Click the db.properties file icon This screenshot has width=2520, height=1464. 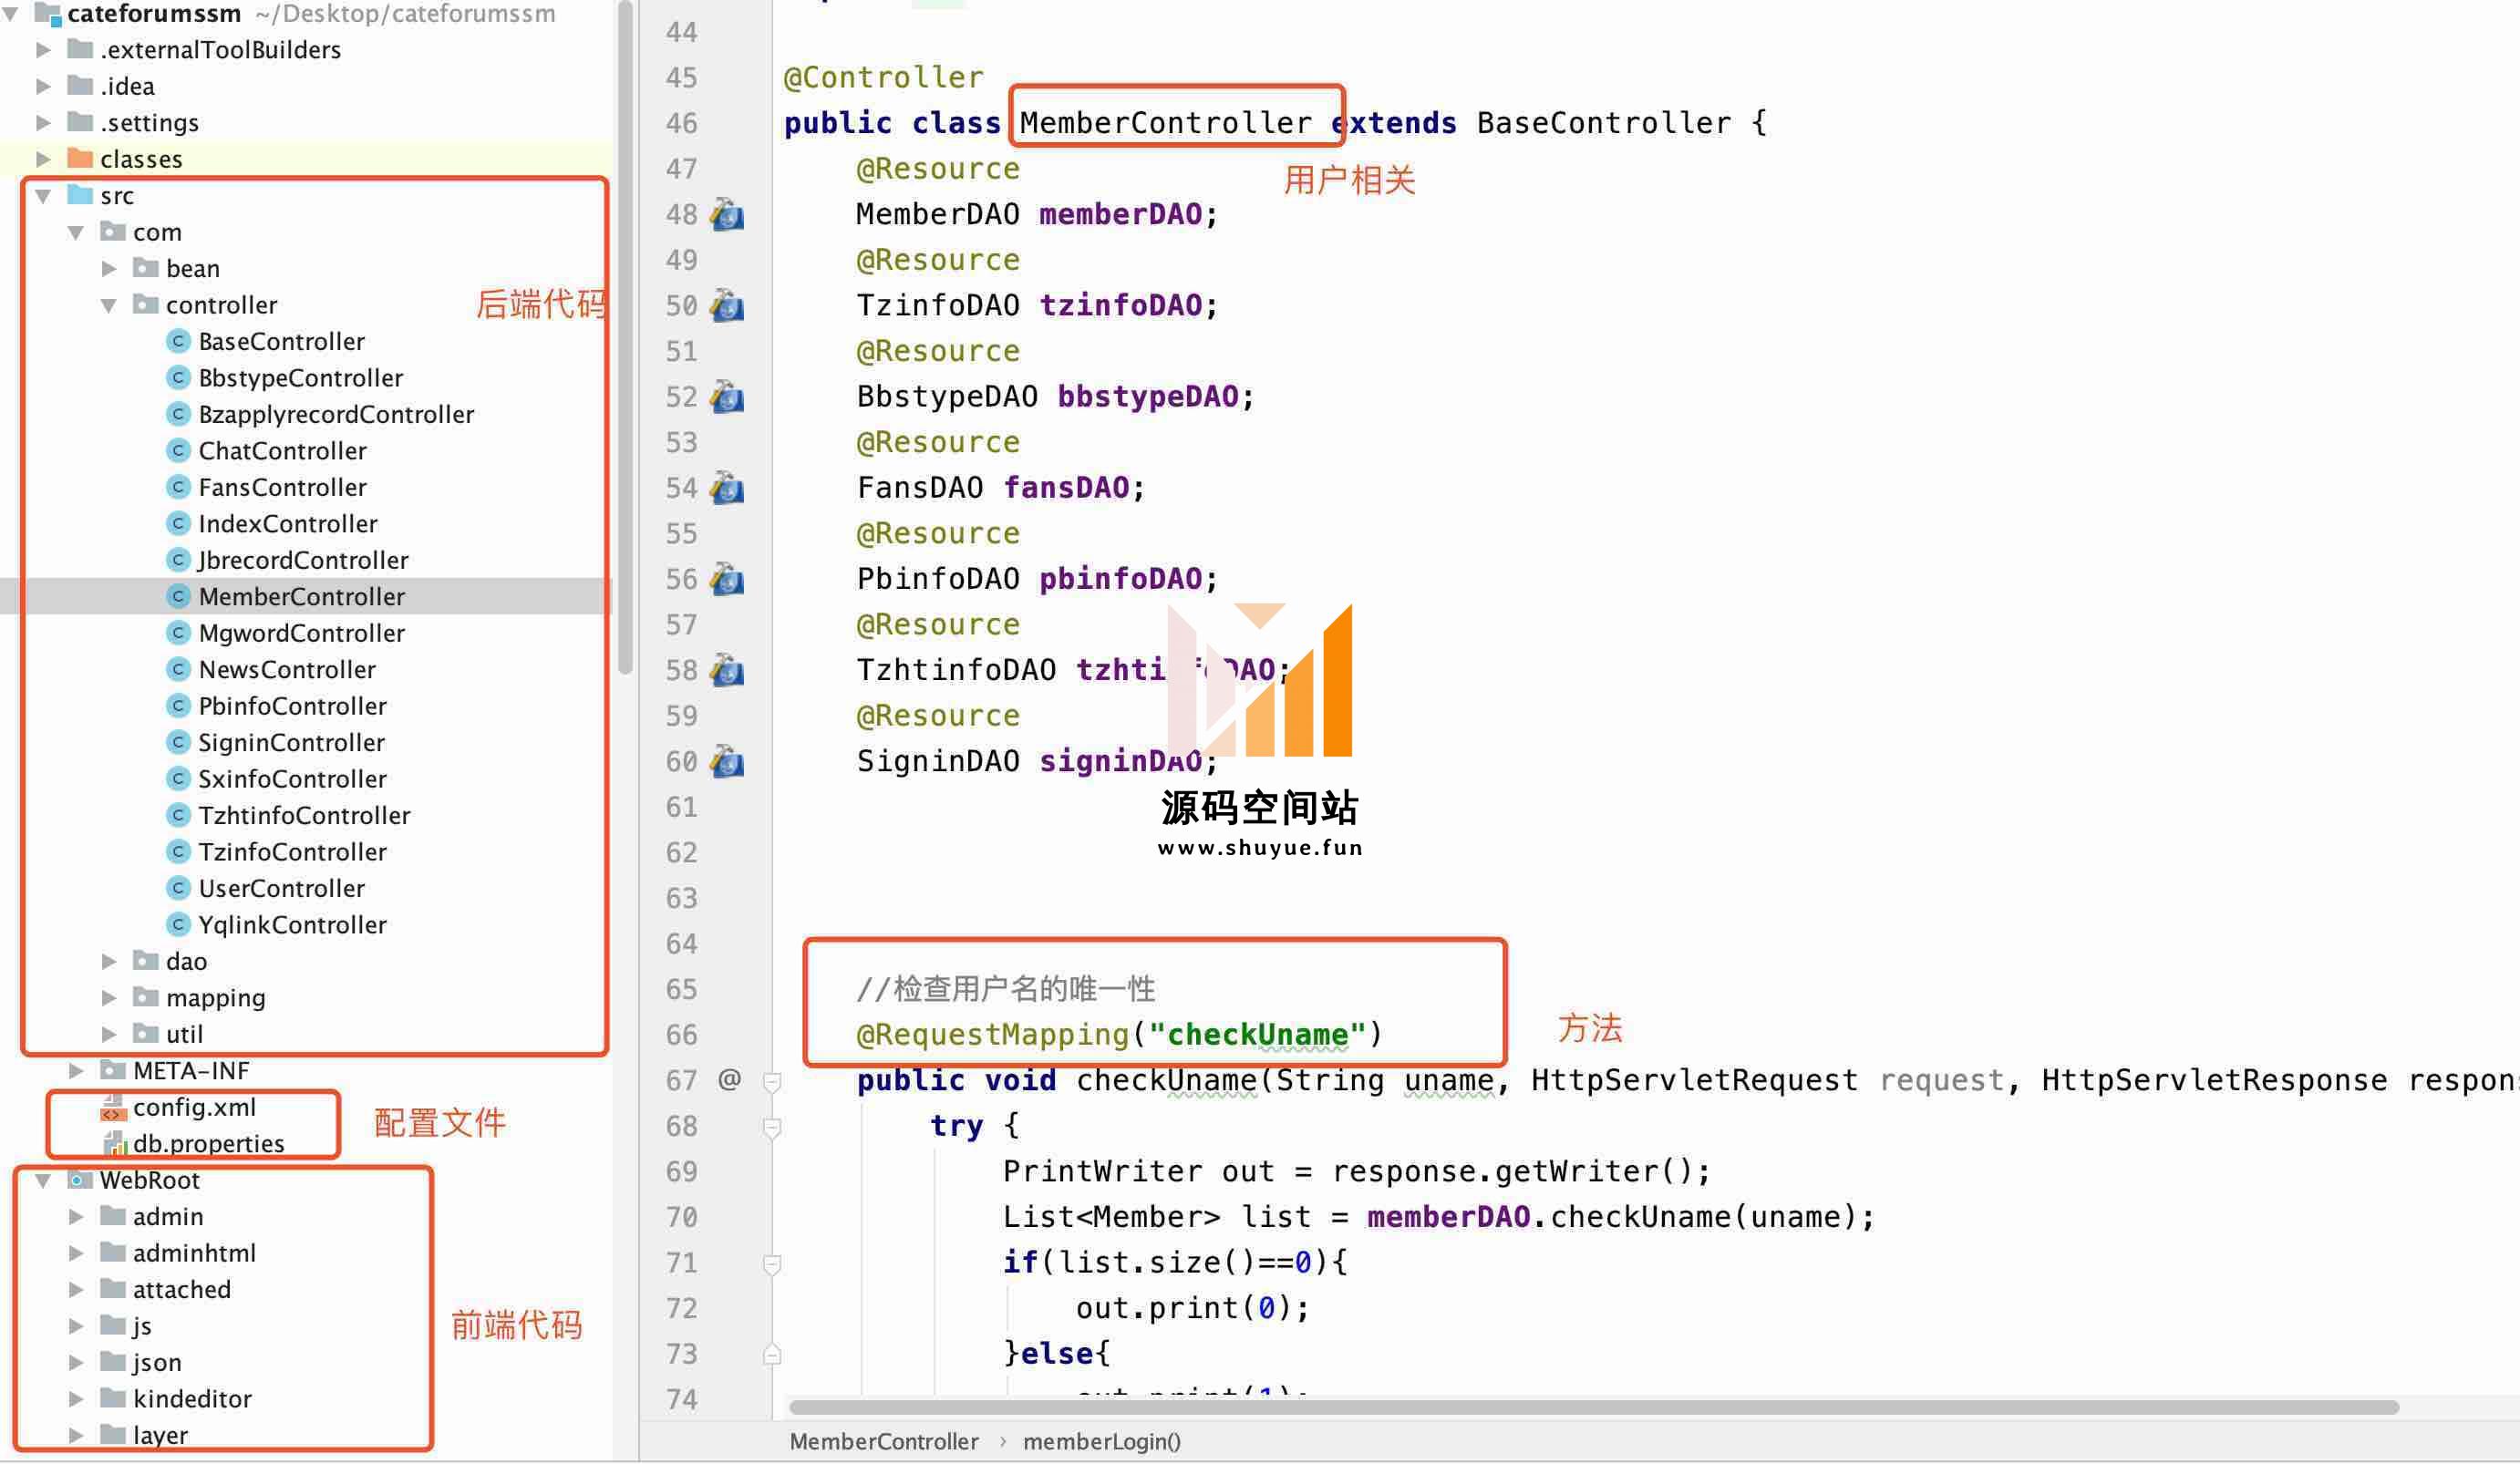(x=114, y=1143)
